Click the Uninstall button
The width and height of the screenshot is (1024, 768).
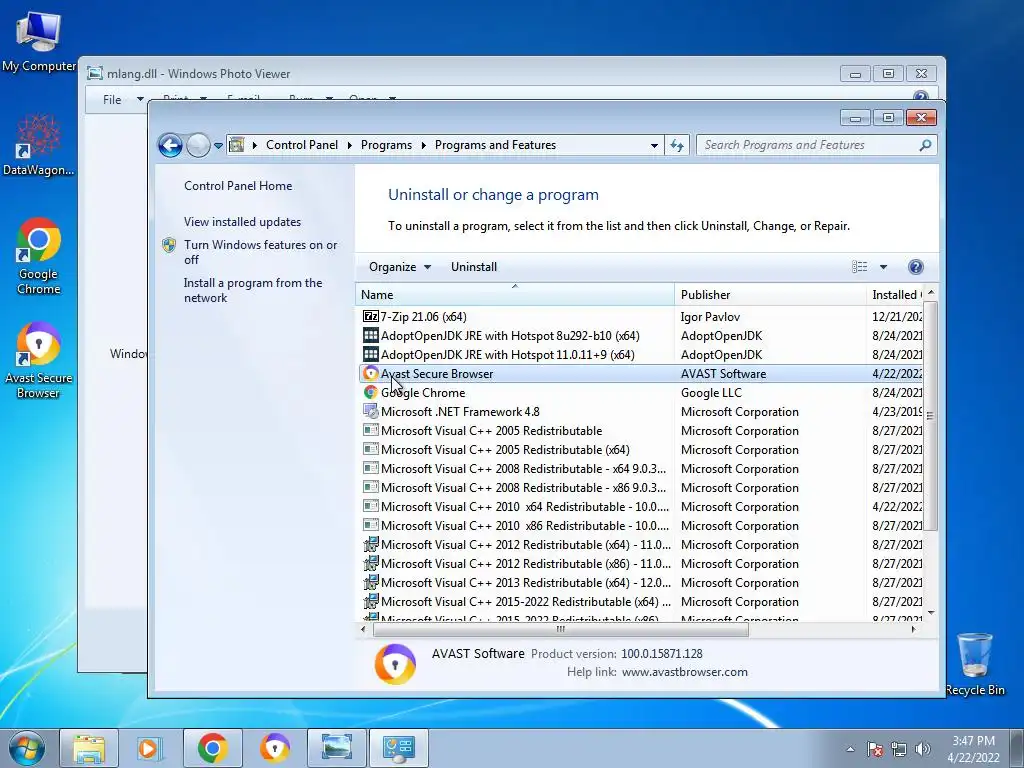[x=473, y=266]
